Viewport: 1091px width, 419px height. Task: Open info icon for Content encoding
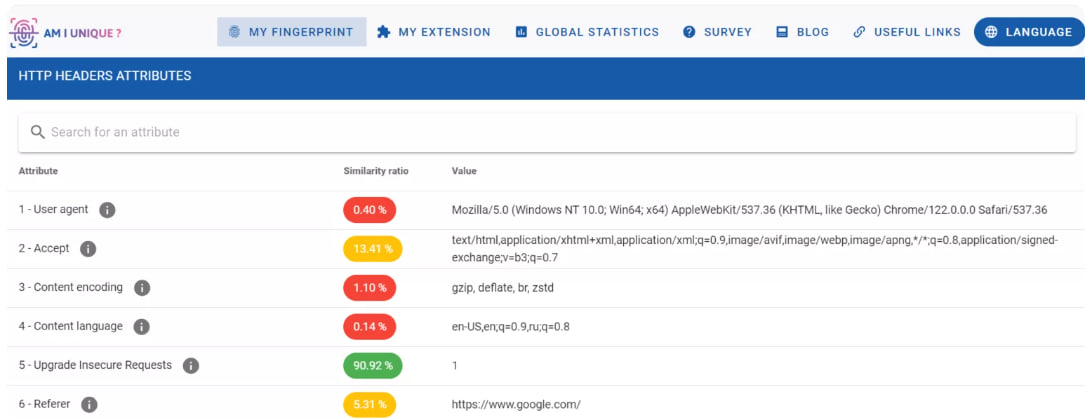[142, 288]
